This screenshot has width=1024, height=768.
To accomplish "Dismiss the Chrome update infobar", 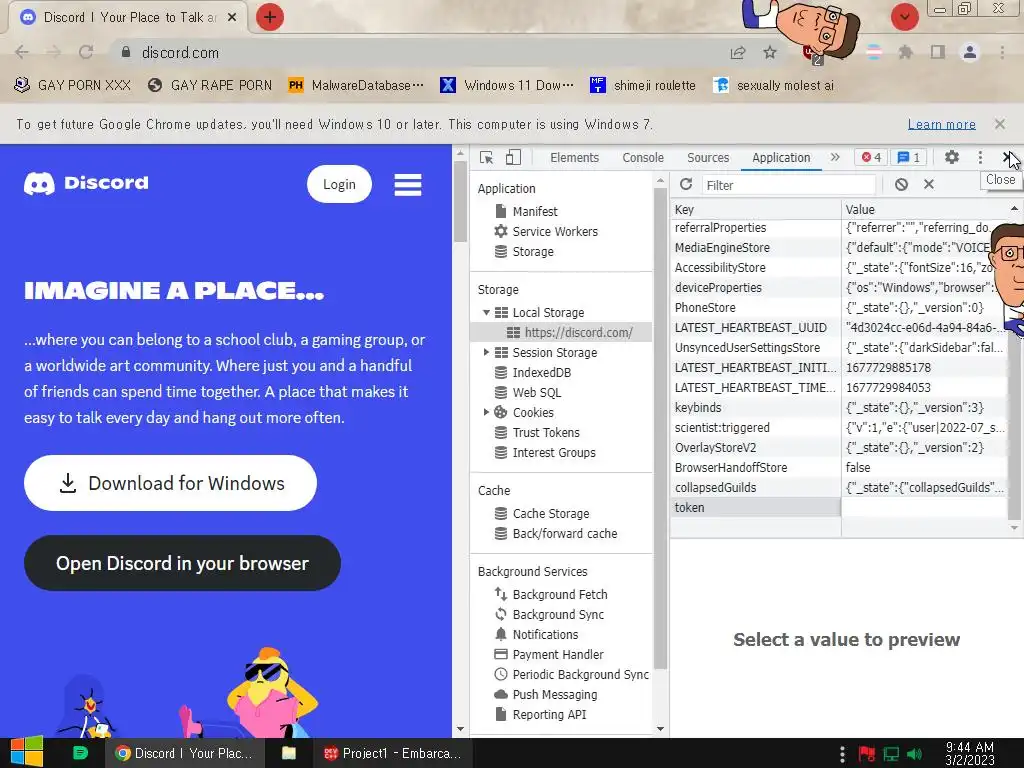I will [x=999, y=123].
